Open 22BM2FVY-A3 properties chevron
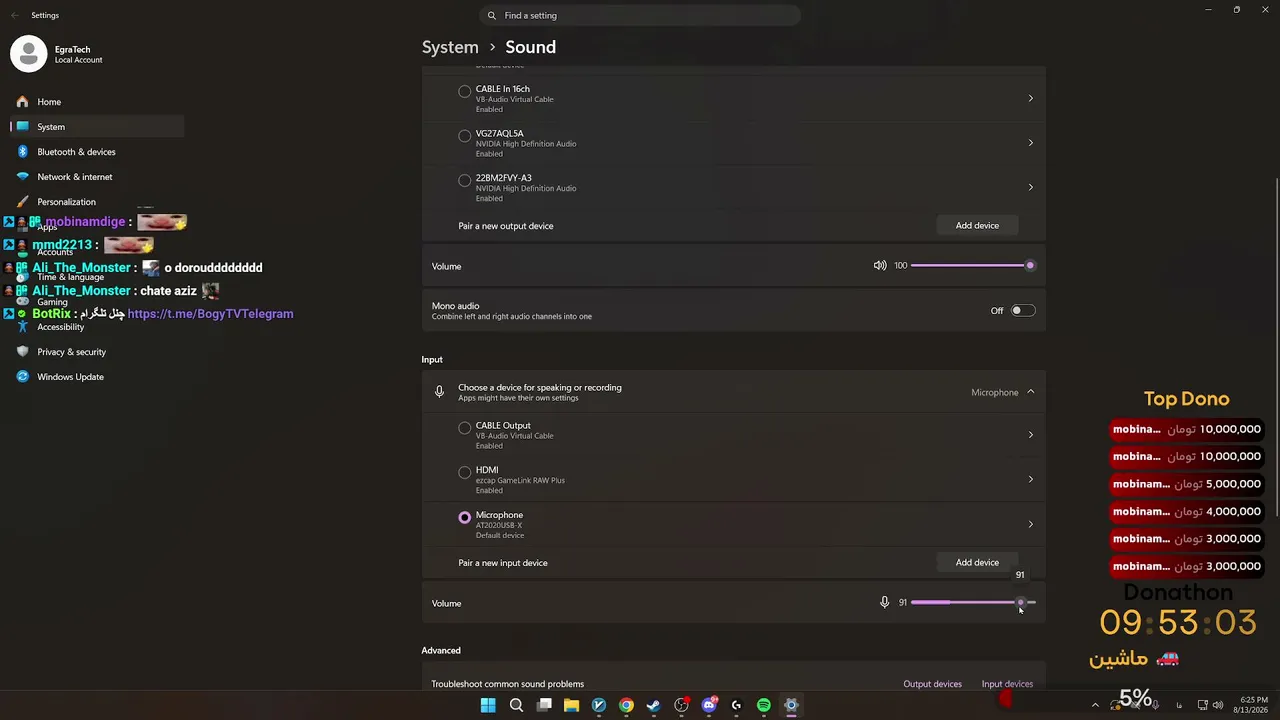Image resolution: width=1280 pixels, height=720 pixels. [x=1031, y=187]
